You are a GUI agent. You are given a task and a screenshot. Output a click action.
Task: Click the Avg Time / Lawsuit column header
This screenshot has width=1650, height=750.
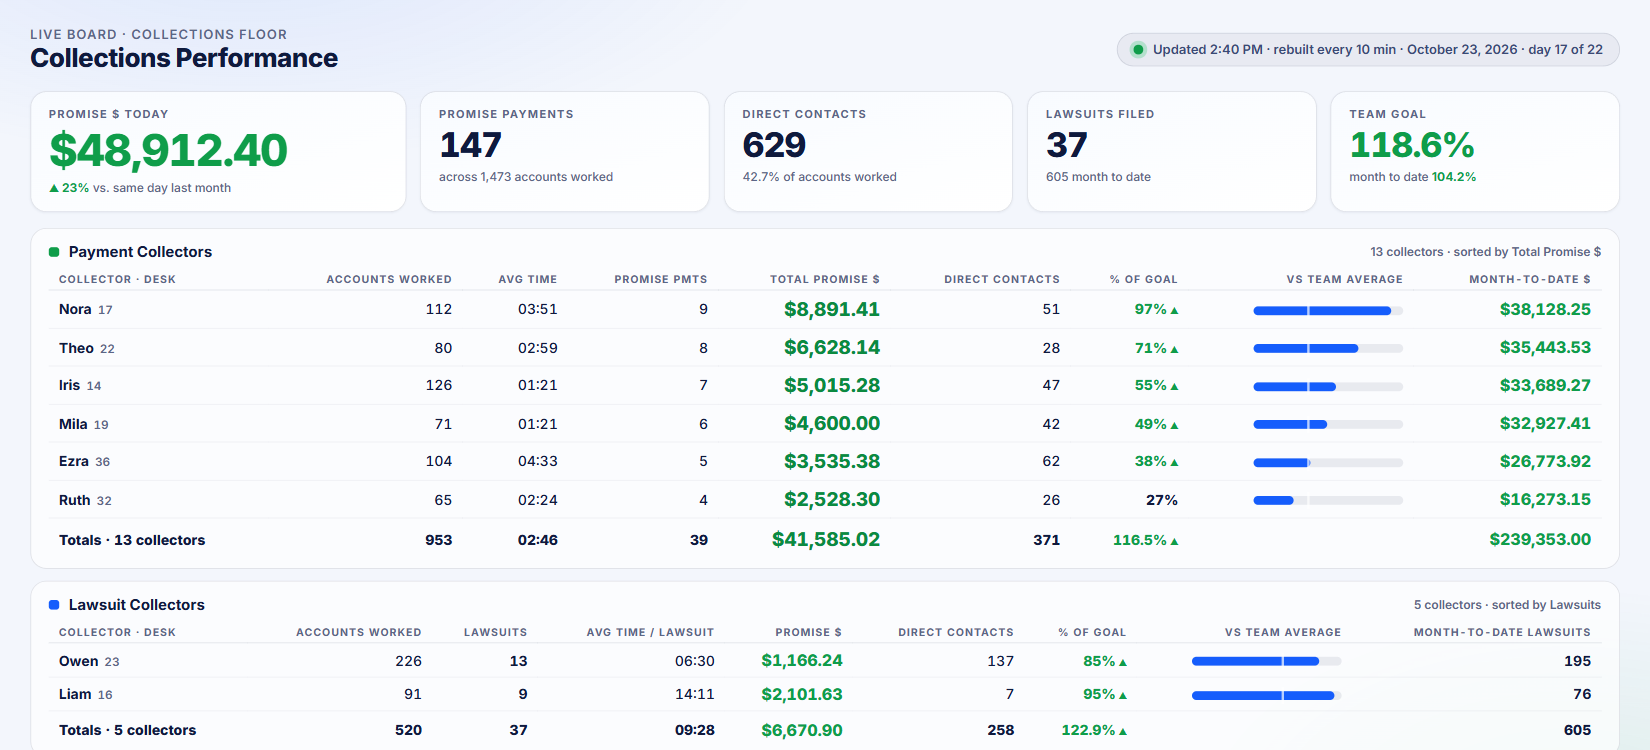[650, 633]
